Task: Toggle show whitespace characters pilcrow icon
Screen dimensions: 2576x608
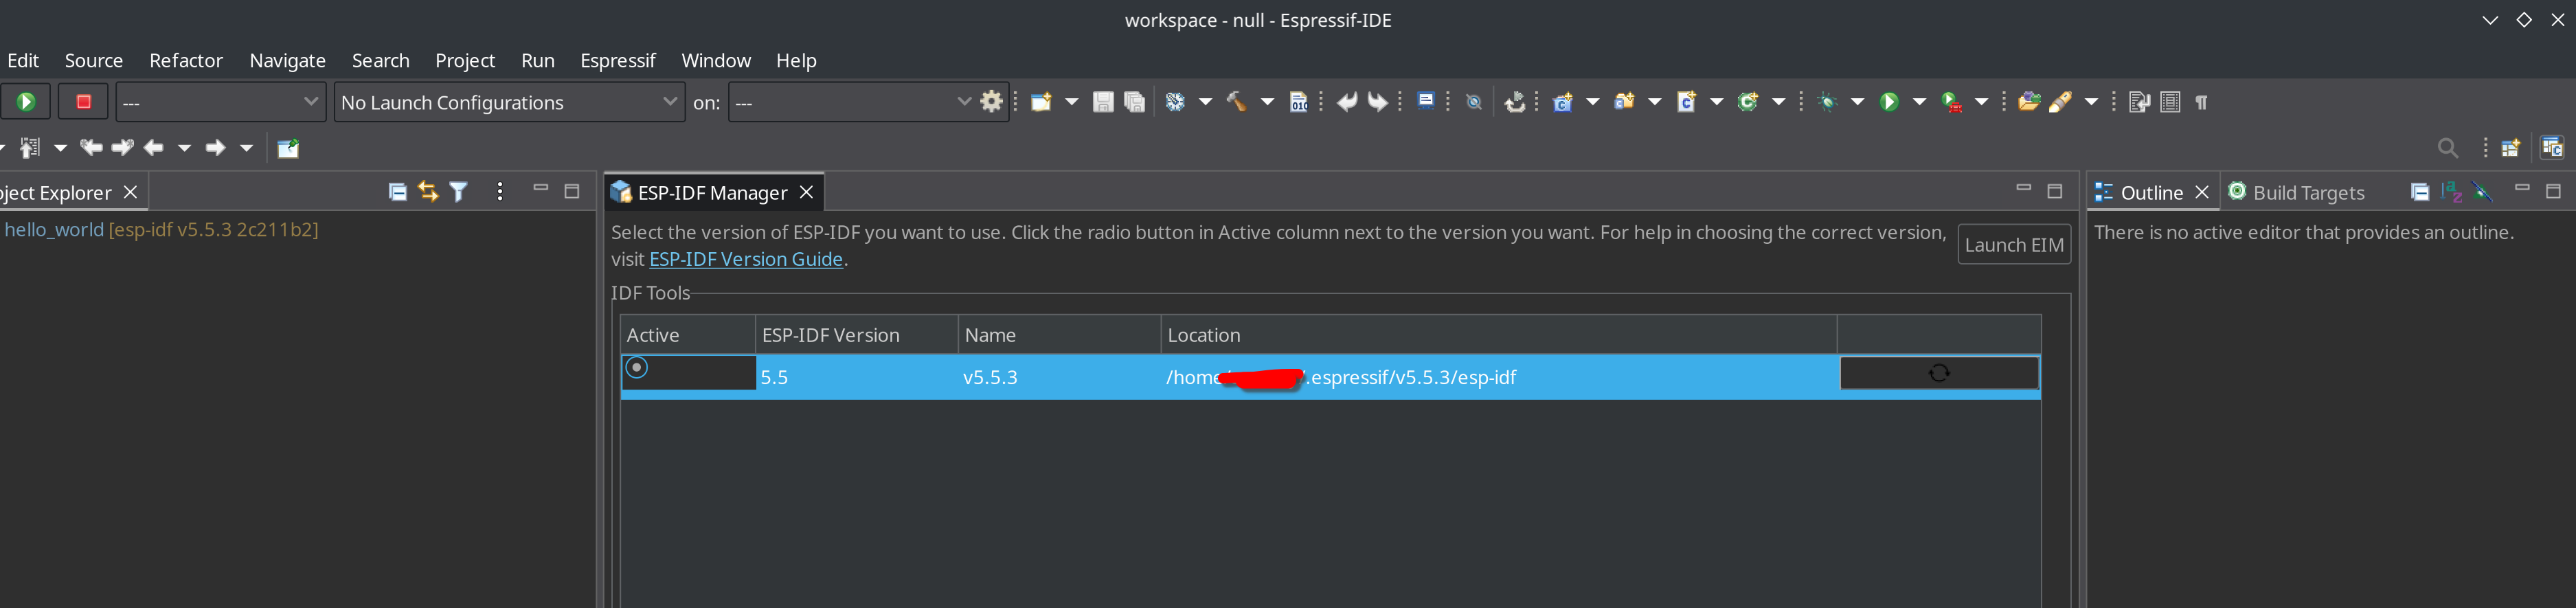Action: pyautogui.click(x=2201, y=102)
